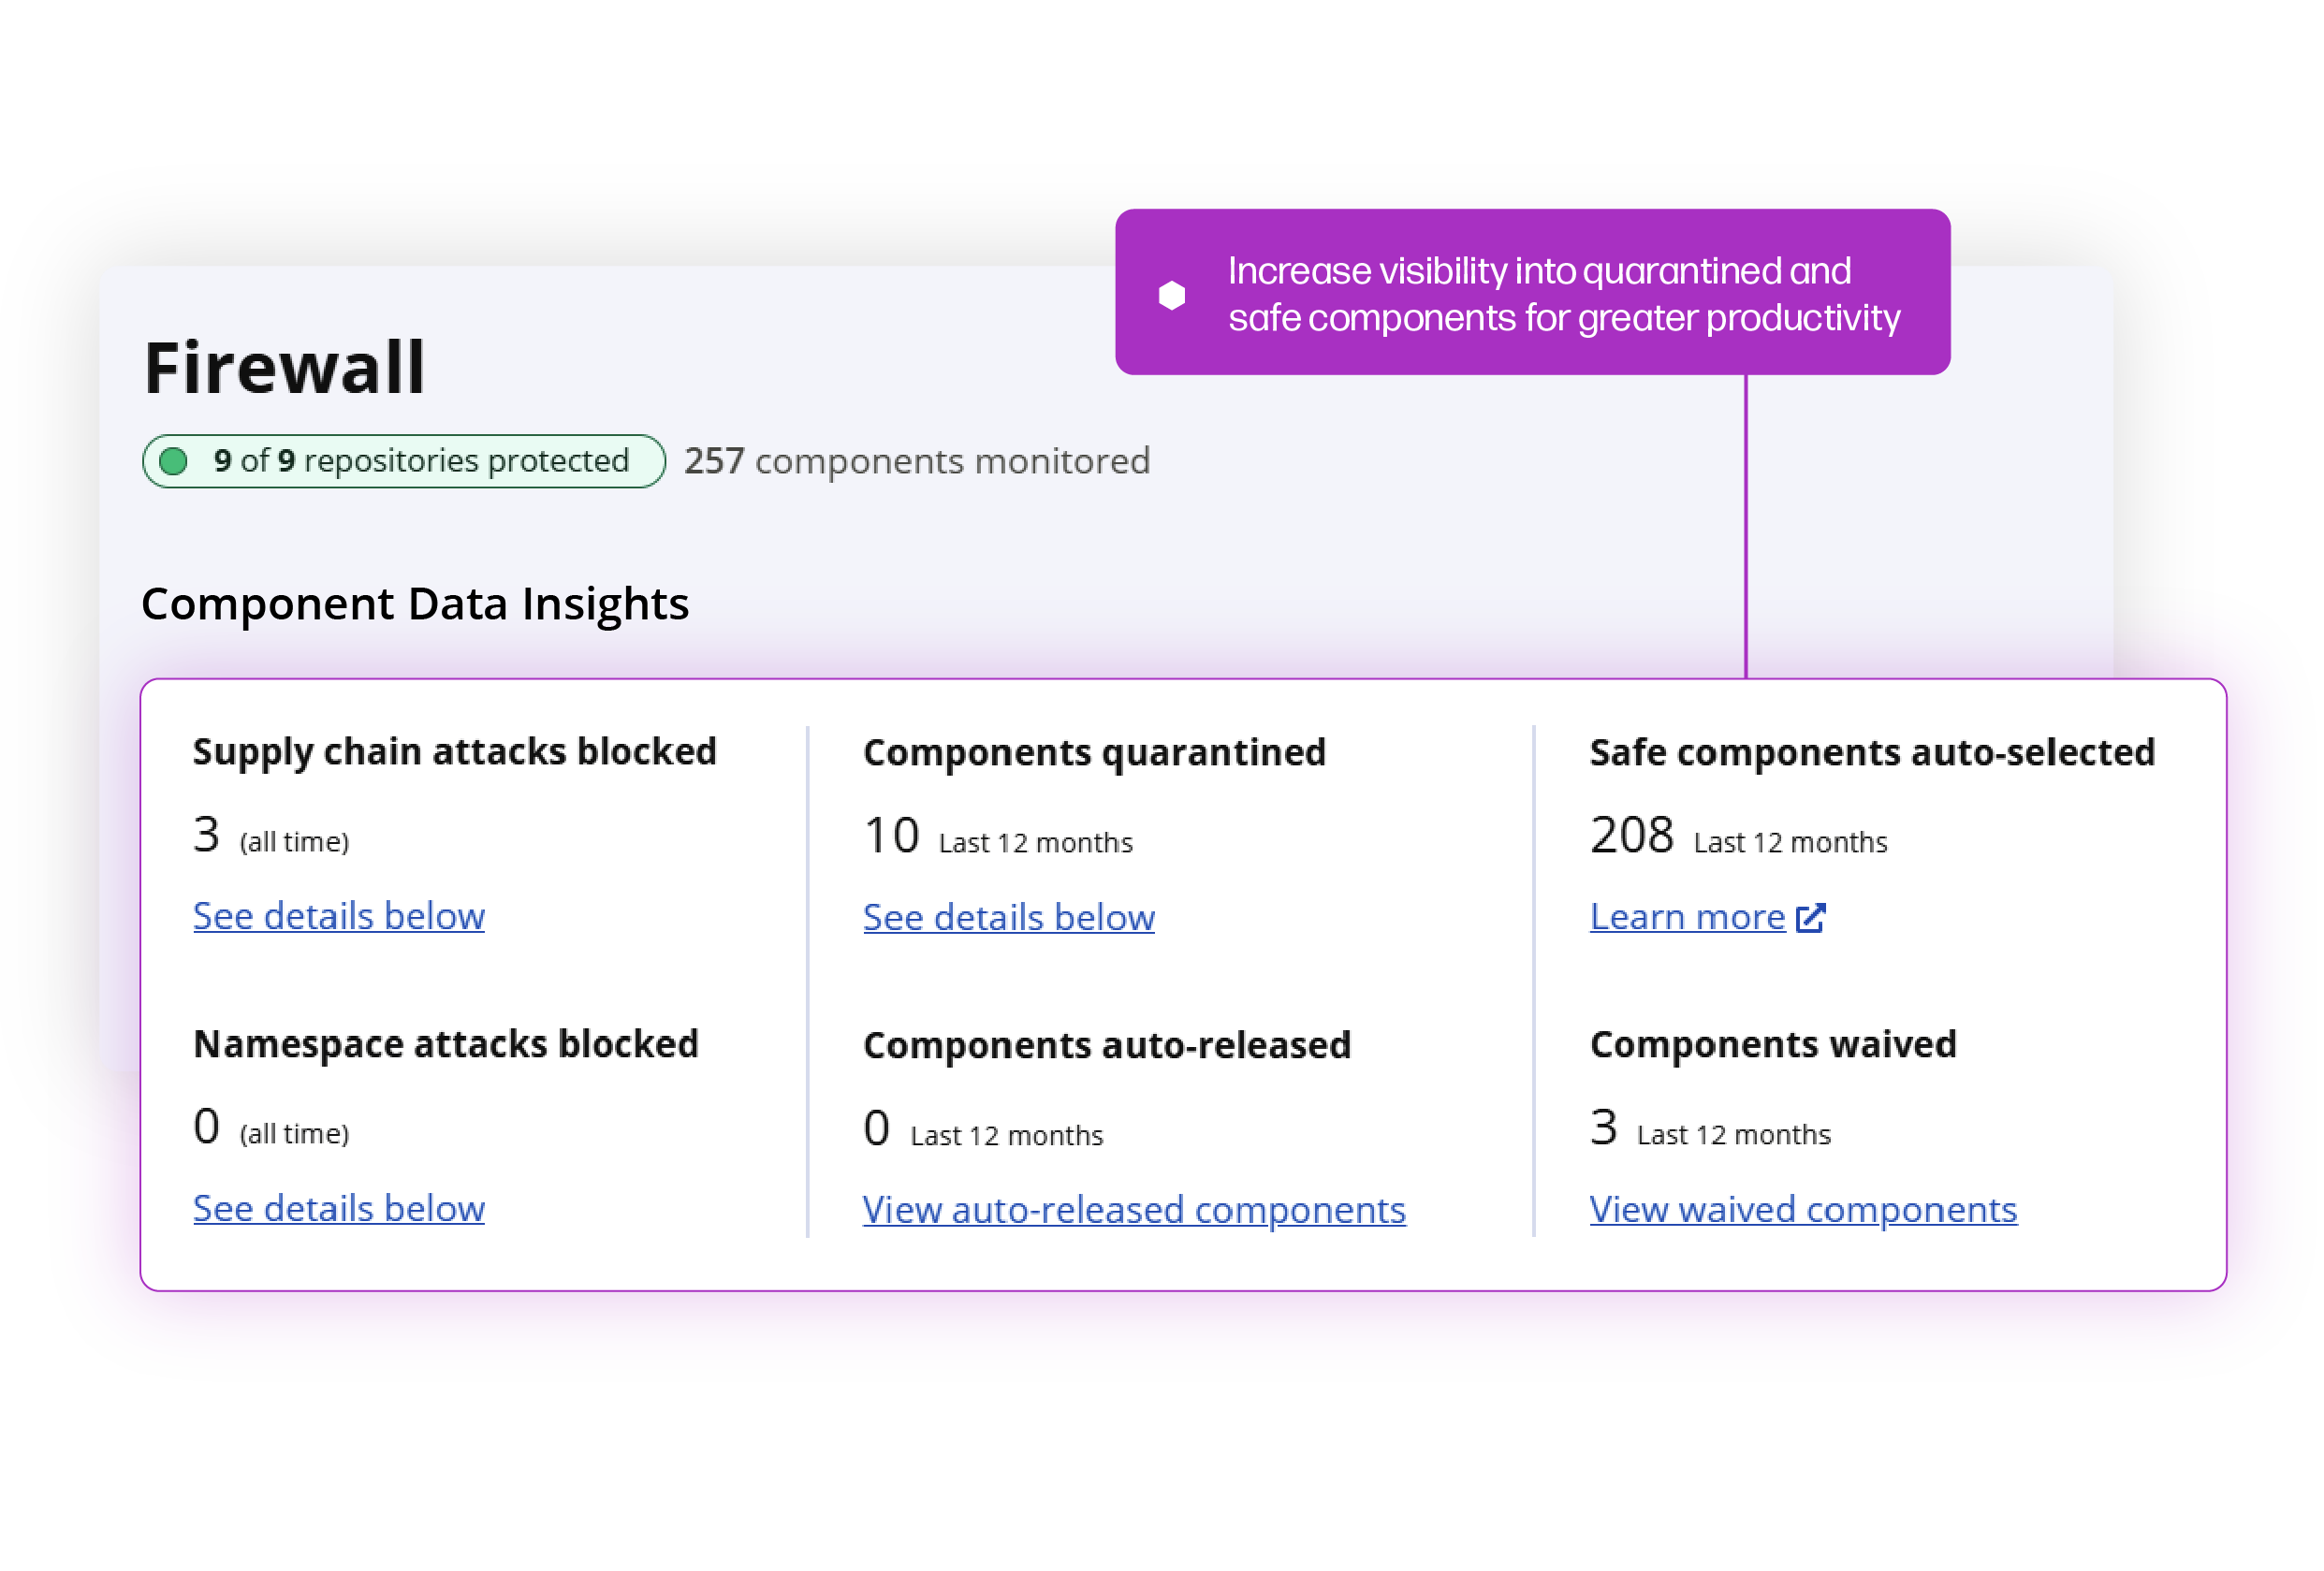Click the purple visibility tooltip callout
The image size is (2324, 1571).
(x=1532, y=293)
